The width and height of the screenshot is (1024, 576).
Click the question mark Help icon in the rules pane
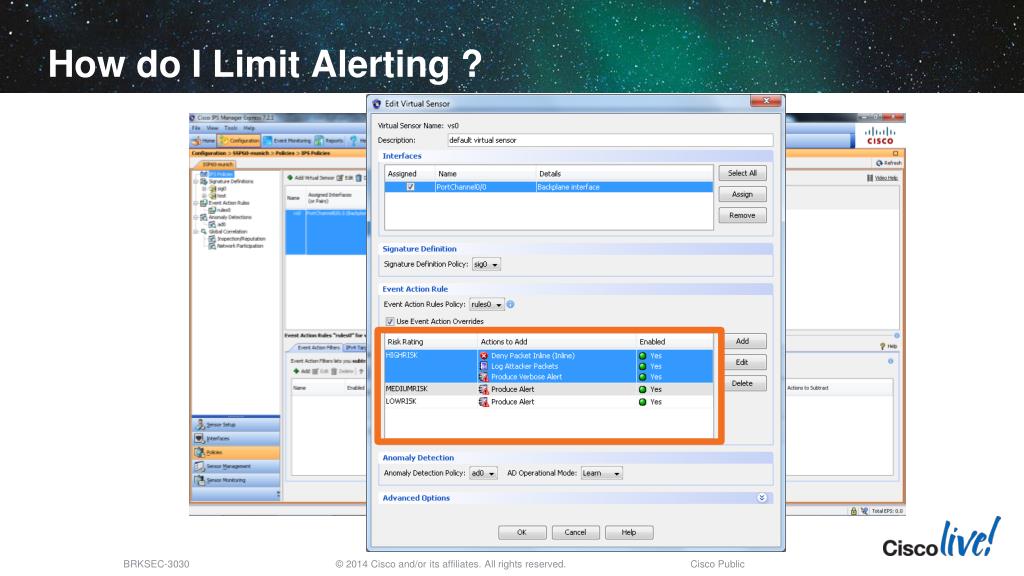[x=882, y=346]
